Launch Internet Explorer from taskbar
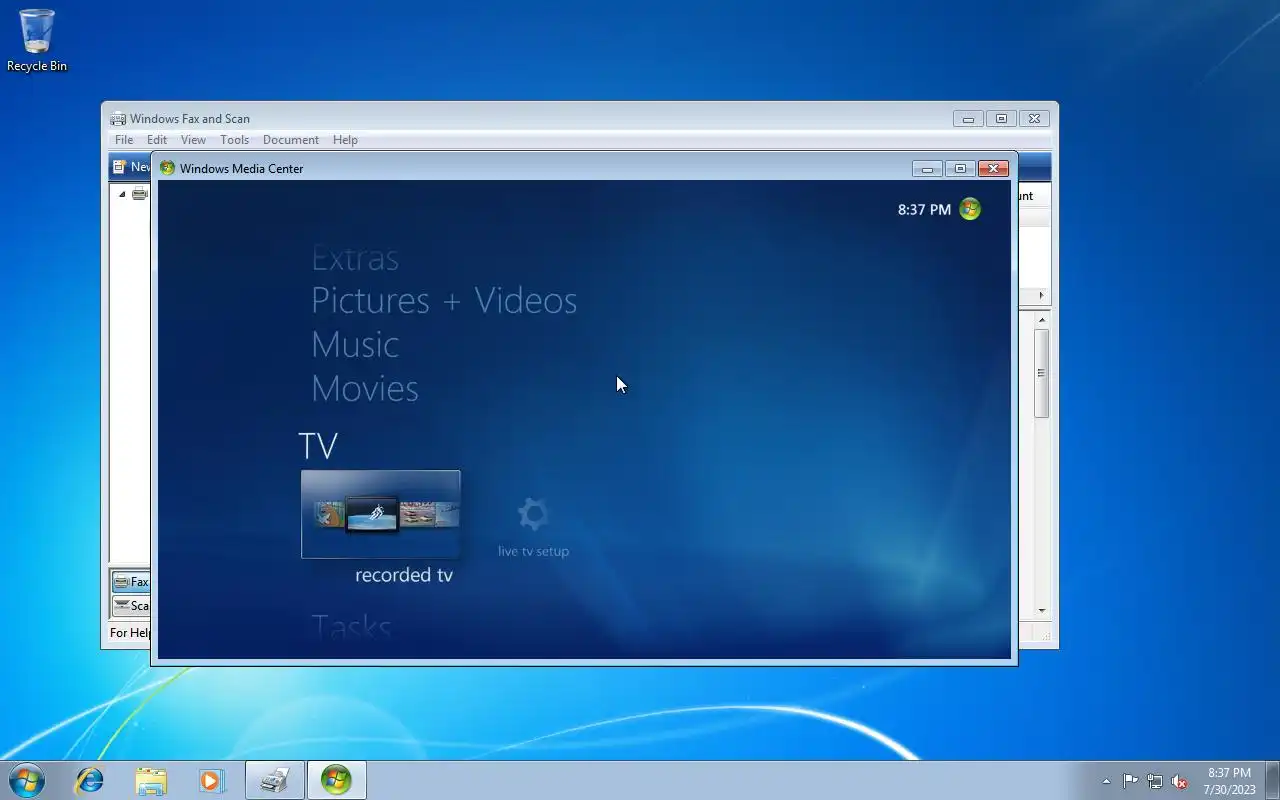Image resolution: width=1280 pixels, height=800 pixels. tap(90, 780)
